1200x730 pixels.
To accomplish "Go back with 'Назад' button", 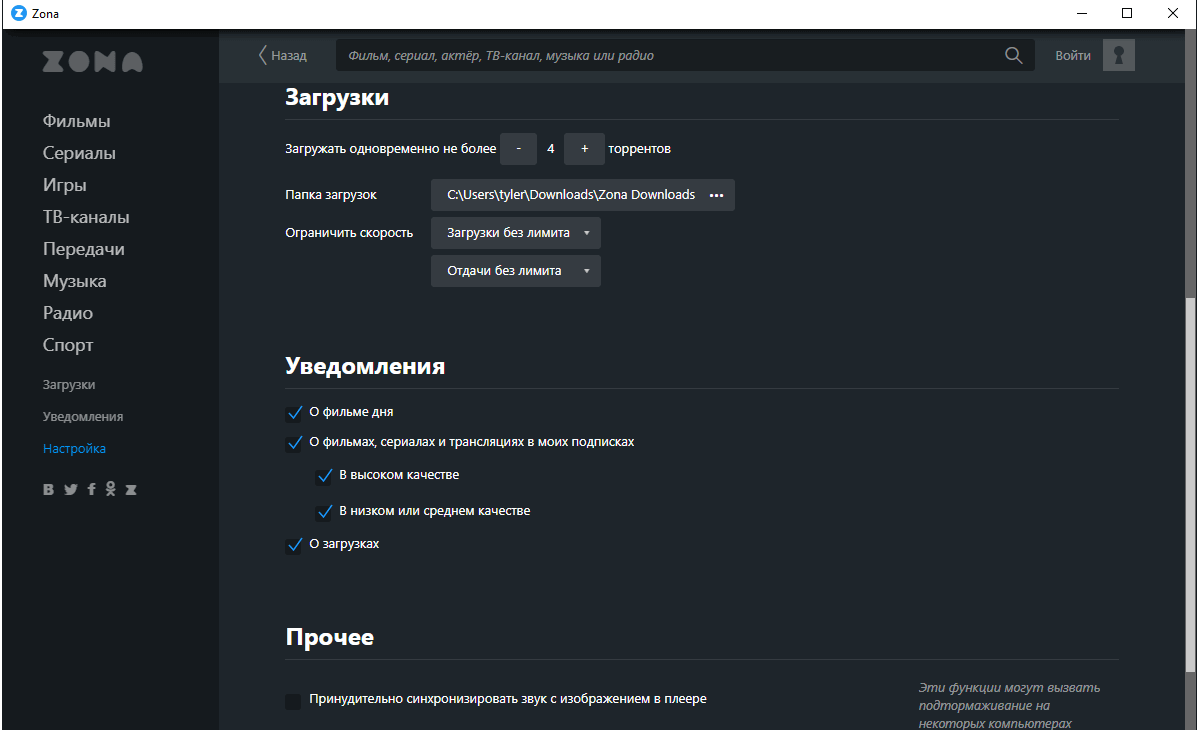I will pyautogui.click(x=282, y=56).
